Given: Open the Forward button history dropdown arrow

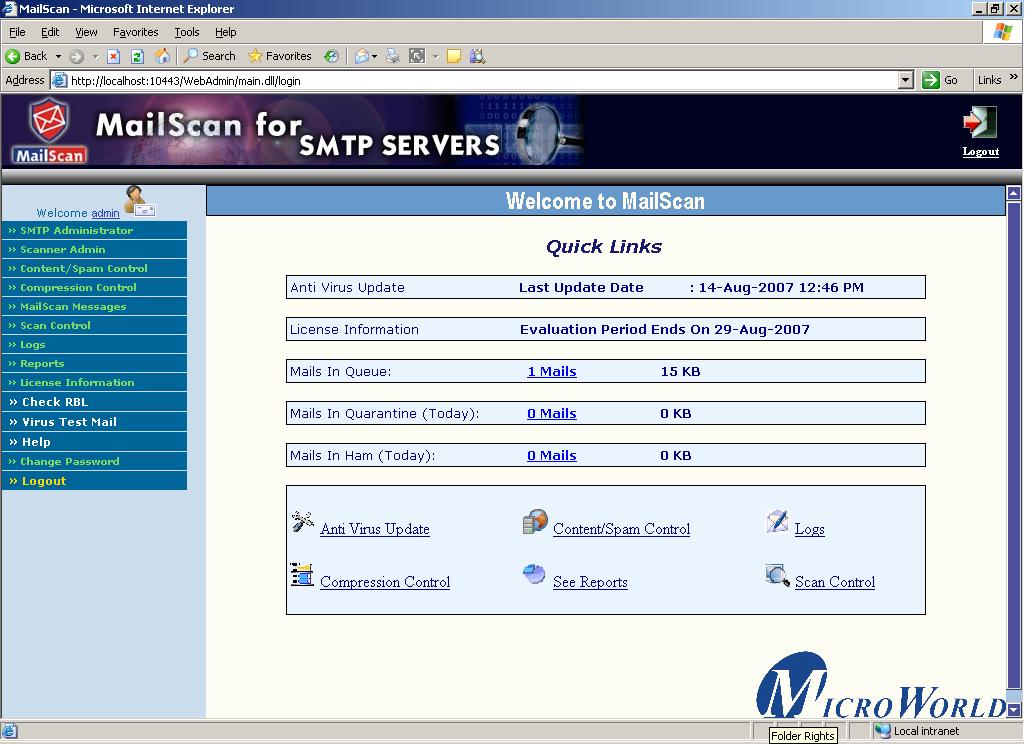Looking at the screenshot, I should click(x=95, y=56).
